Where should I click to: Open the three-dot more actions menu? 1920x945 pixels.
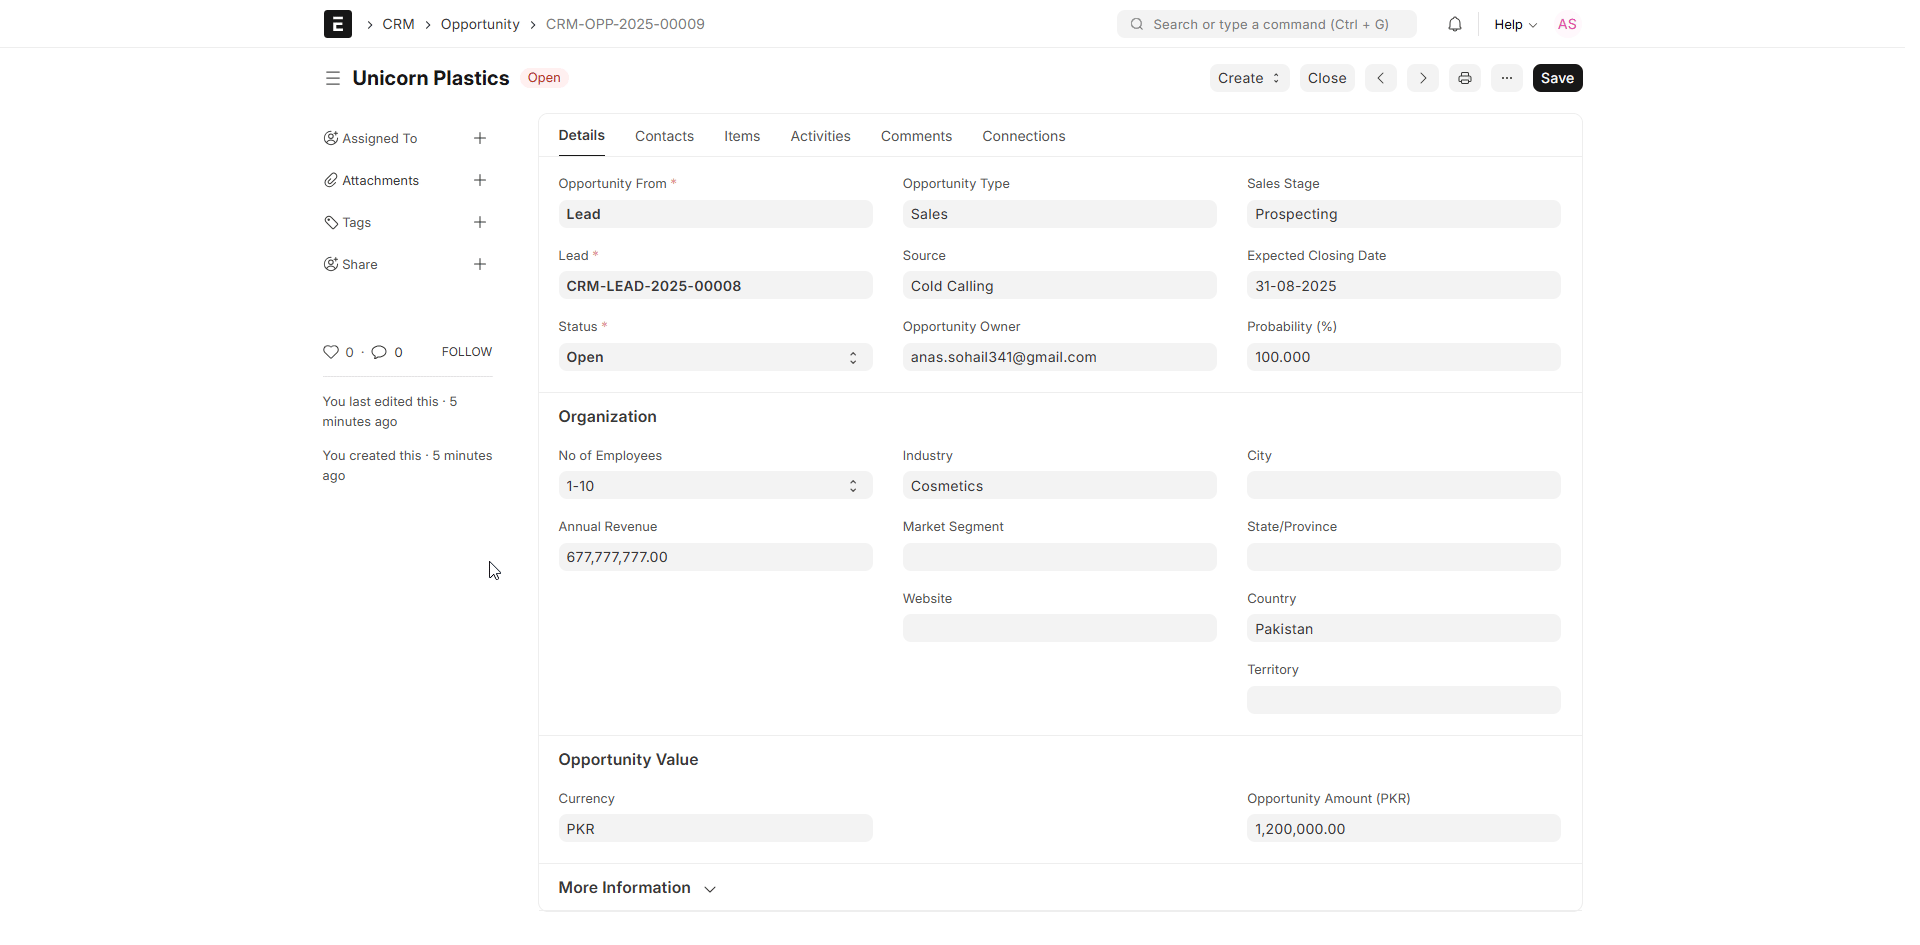pos(1506,78)
